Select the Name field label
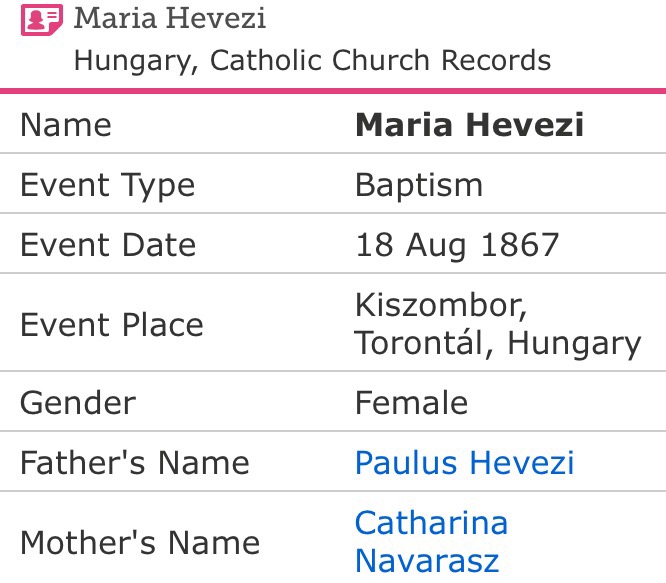The image size is (666, 583). (66, 125)
